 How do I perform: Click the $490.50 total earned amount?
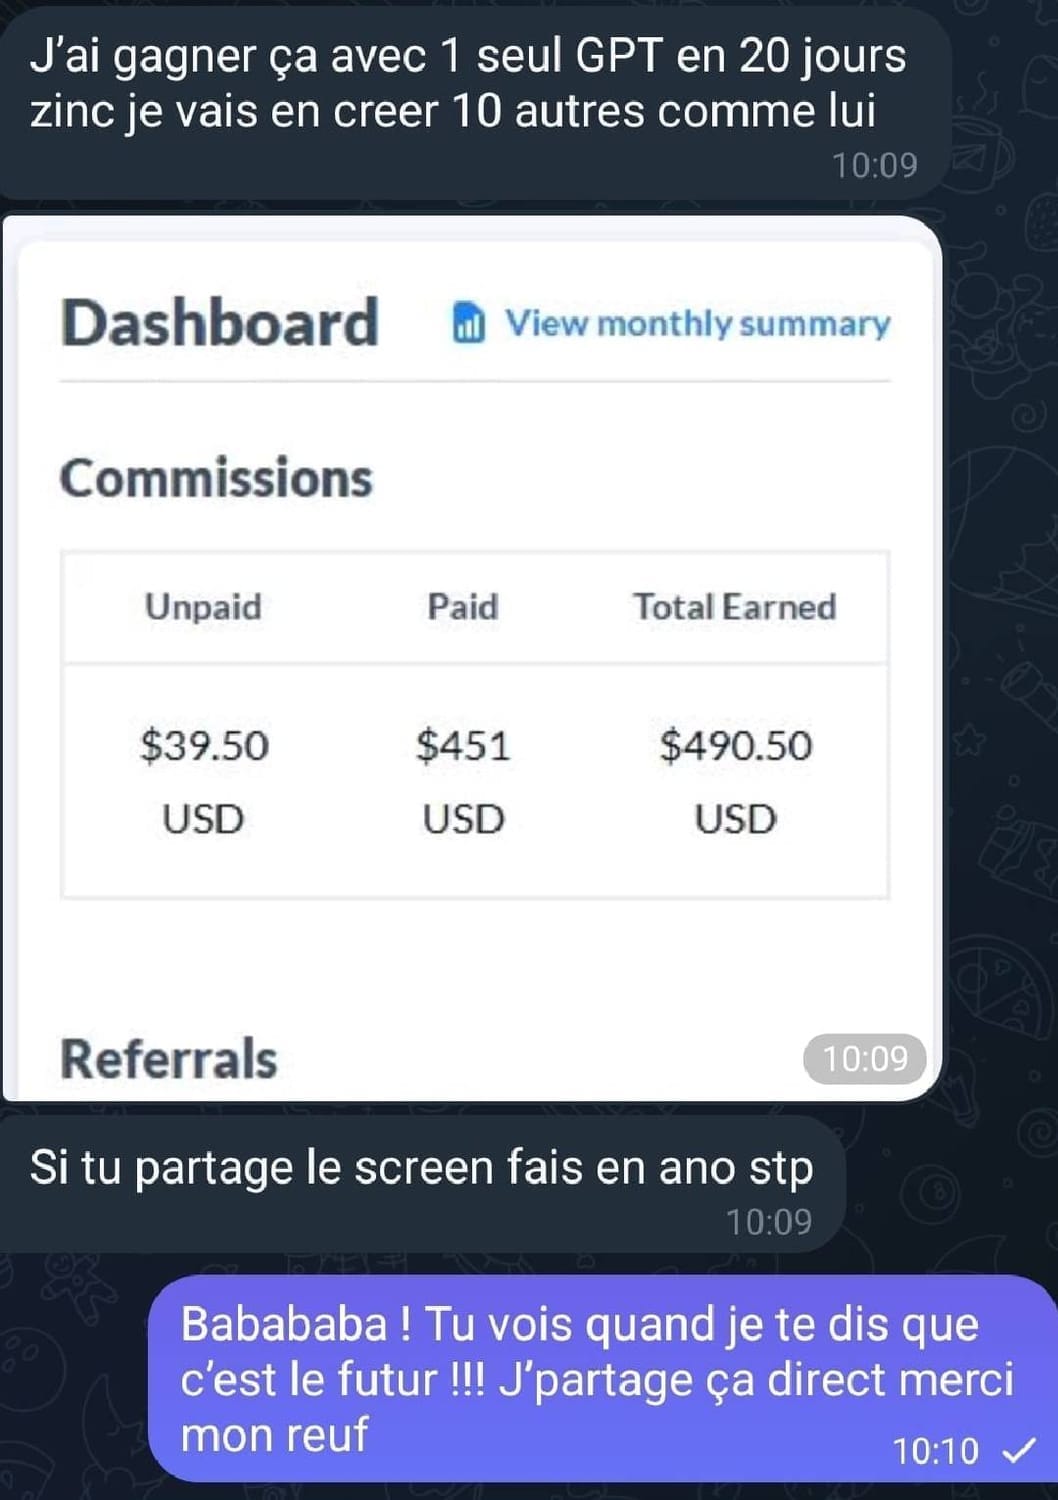pos(736,746)
